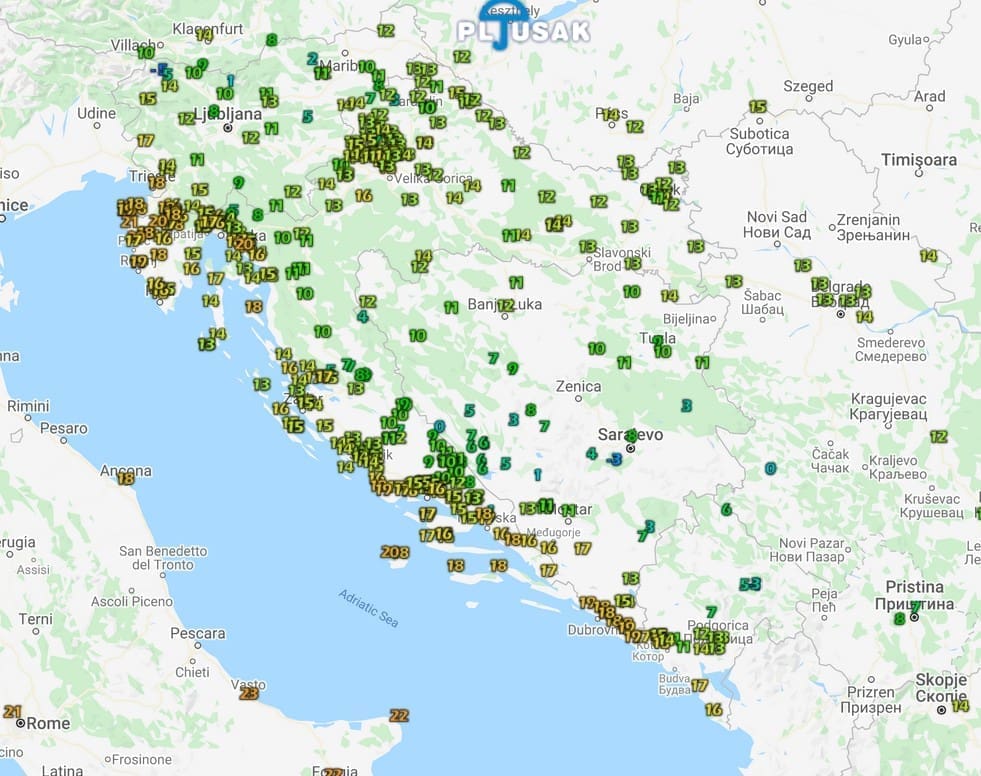This screenshot has width=981, height=776.
Task: Click the 16 marker south of Budva
Action: tap(713, 709)
